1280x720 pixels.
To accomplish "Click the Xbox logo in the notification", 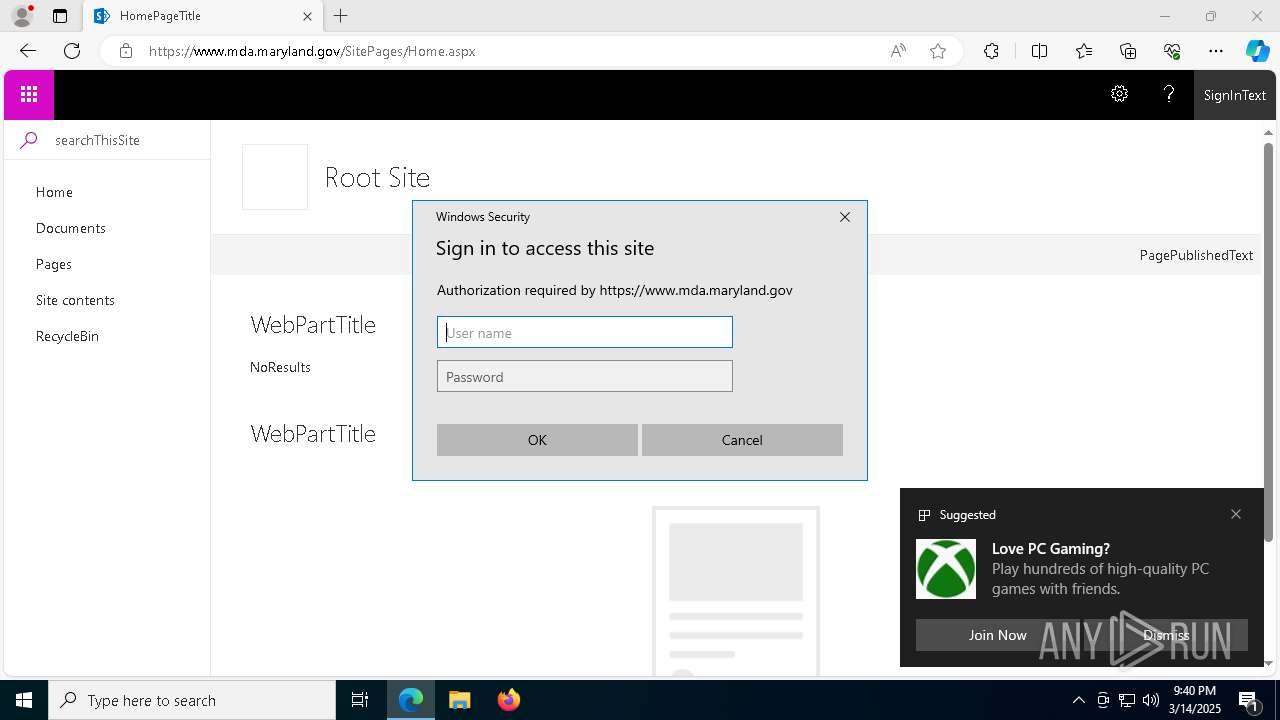I will coord(946,569).
